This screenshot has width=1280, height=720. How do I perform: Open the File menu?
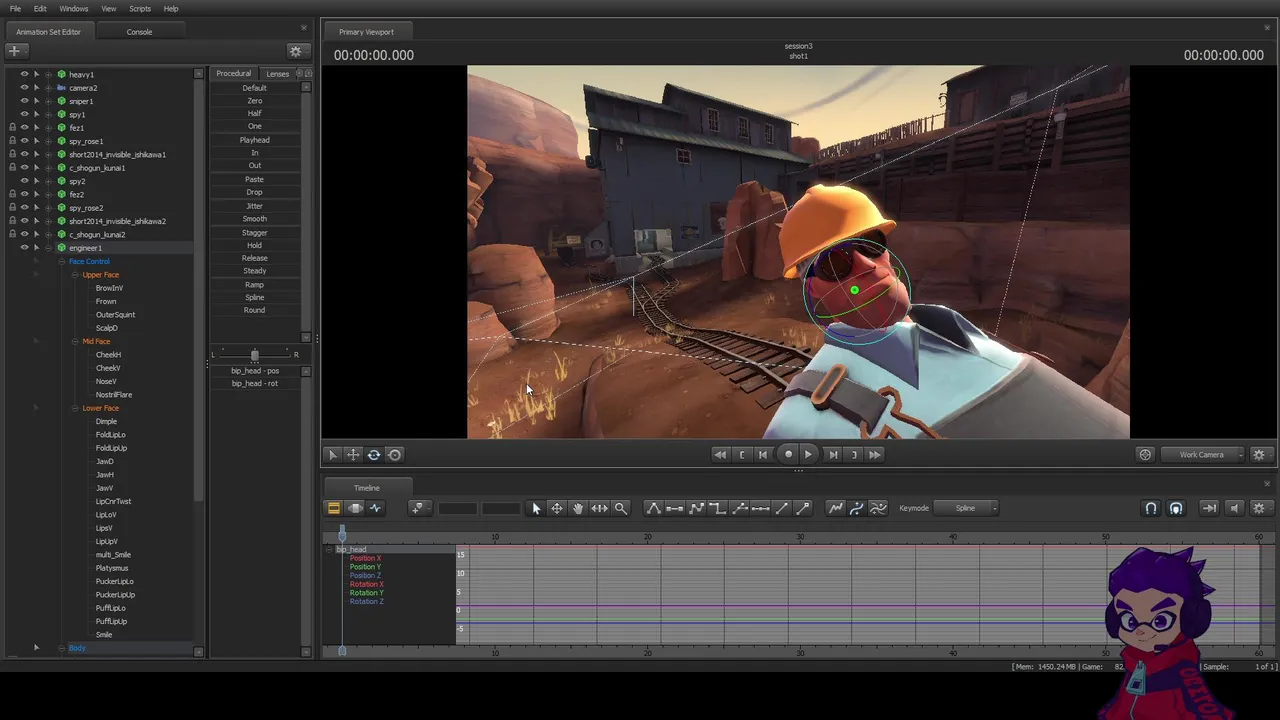(15, 9)
